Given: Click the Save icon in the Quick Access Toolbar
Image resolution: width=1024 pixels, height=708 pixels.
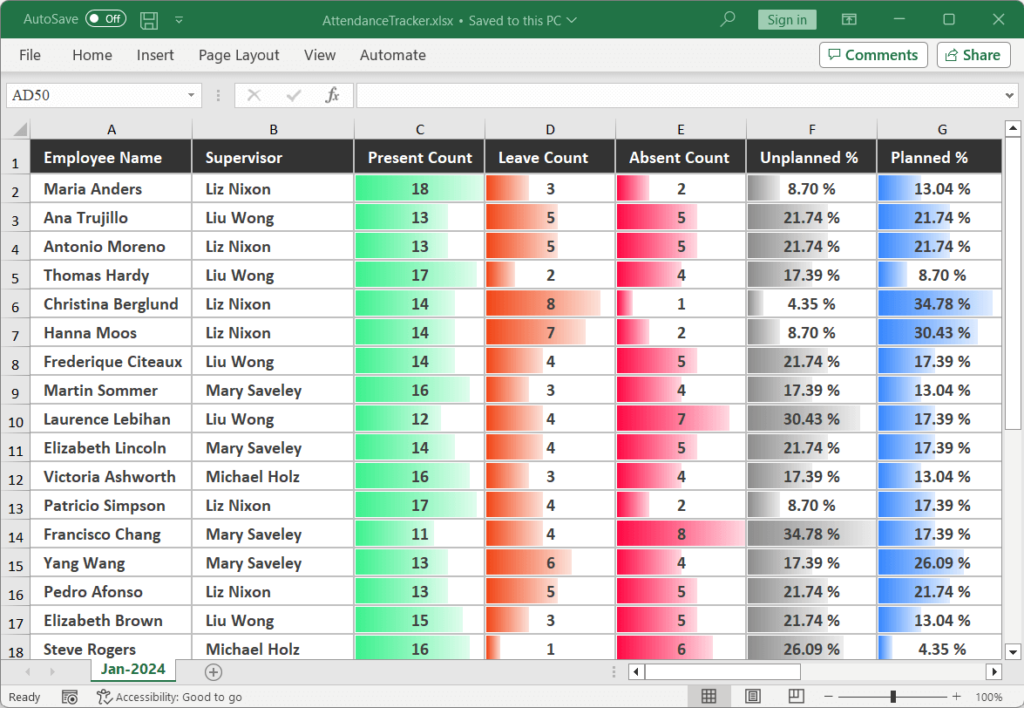Looking at the screenshot, I should coord(148,19).
